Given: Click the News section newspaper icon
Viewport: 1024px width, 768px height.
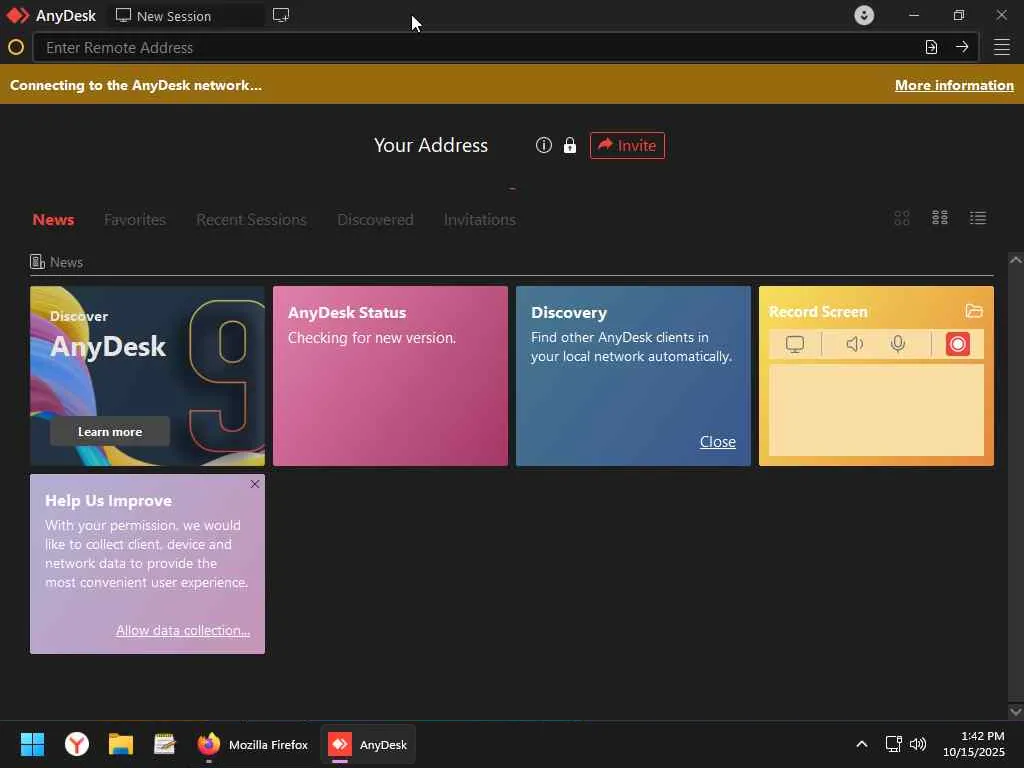Looking at the screenshot, I should [x=37, y=262].
